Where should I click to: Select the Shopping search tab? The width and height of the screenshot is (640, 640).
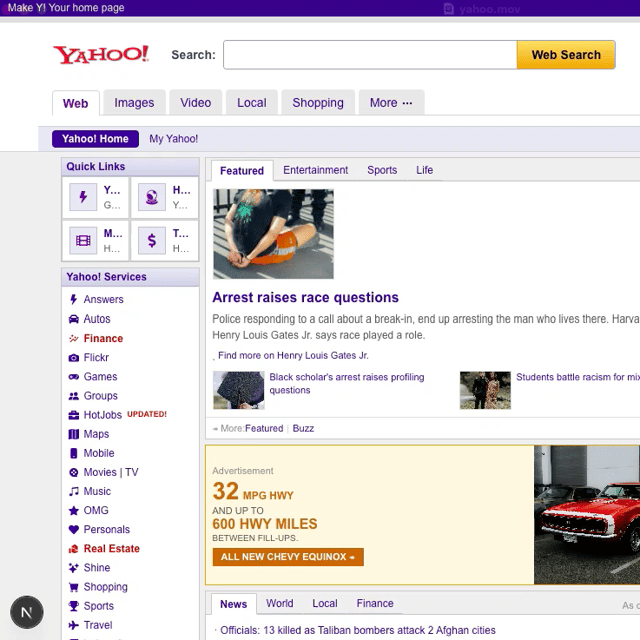pyautogui.click(x=318, y=102)
